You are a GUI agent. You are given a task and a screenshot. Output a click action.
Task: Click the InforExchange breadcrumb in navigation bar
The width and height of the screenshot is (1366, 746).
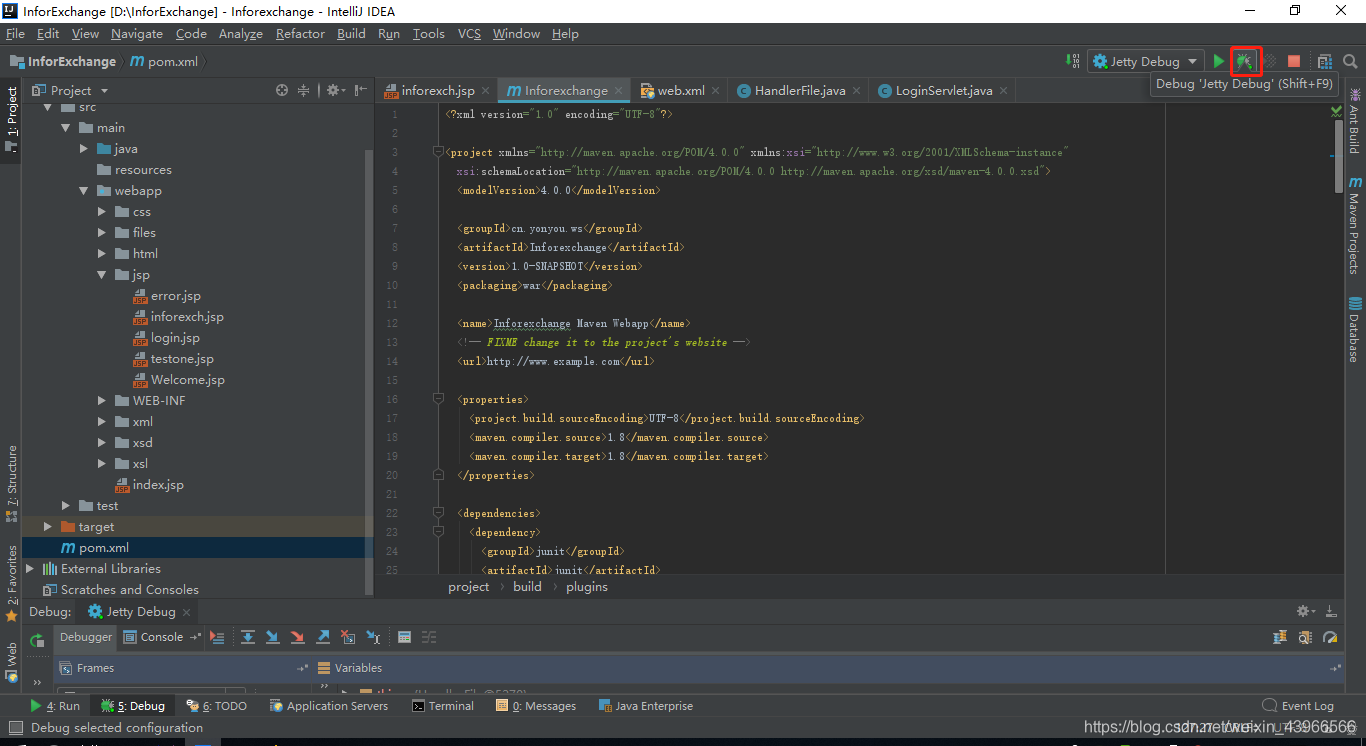(62, 61)
